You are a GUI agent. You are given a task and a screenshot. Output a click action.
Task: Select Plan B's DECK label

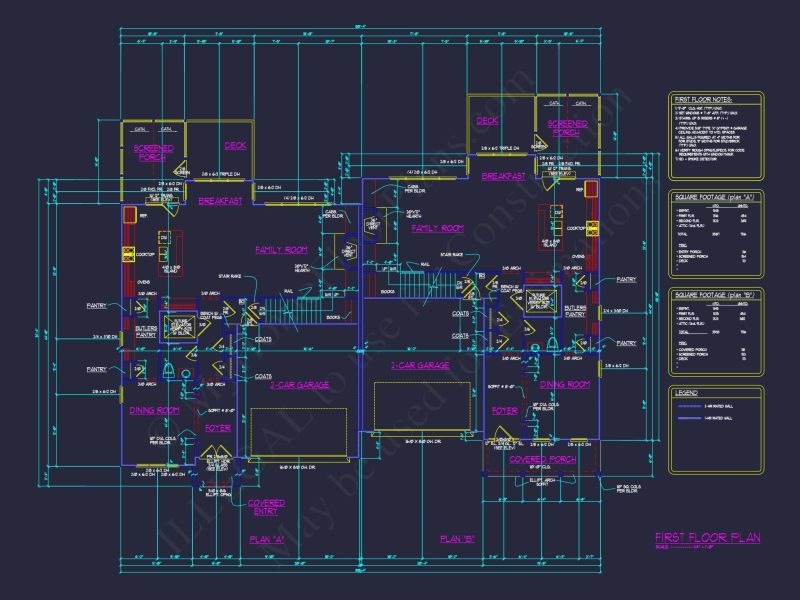[x=487, y=121]
